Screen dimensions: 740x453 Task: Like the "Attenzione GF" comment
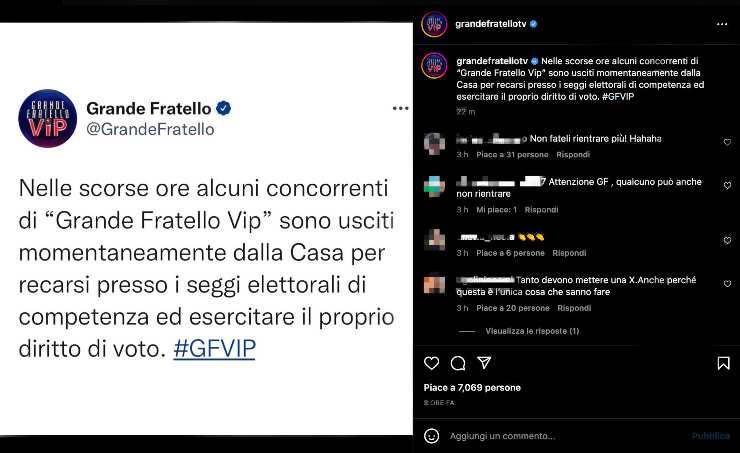[727, 185]
